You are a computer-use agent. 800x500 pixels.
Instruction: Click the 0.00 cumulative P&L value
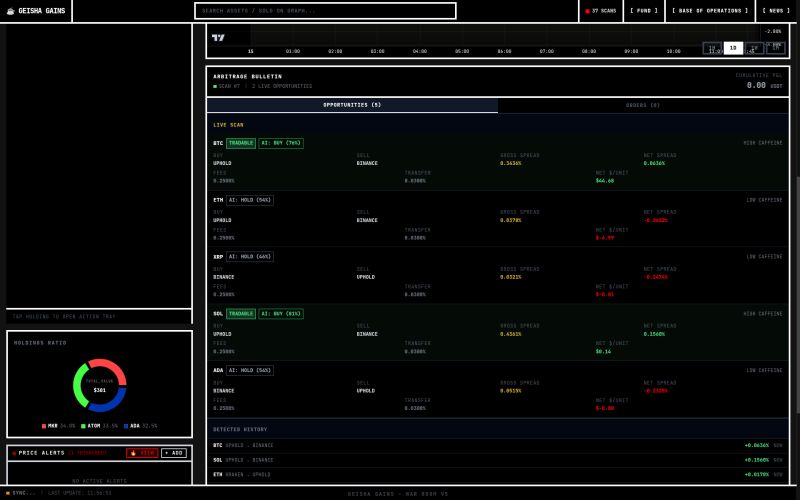[756, 85]
